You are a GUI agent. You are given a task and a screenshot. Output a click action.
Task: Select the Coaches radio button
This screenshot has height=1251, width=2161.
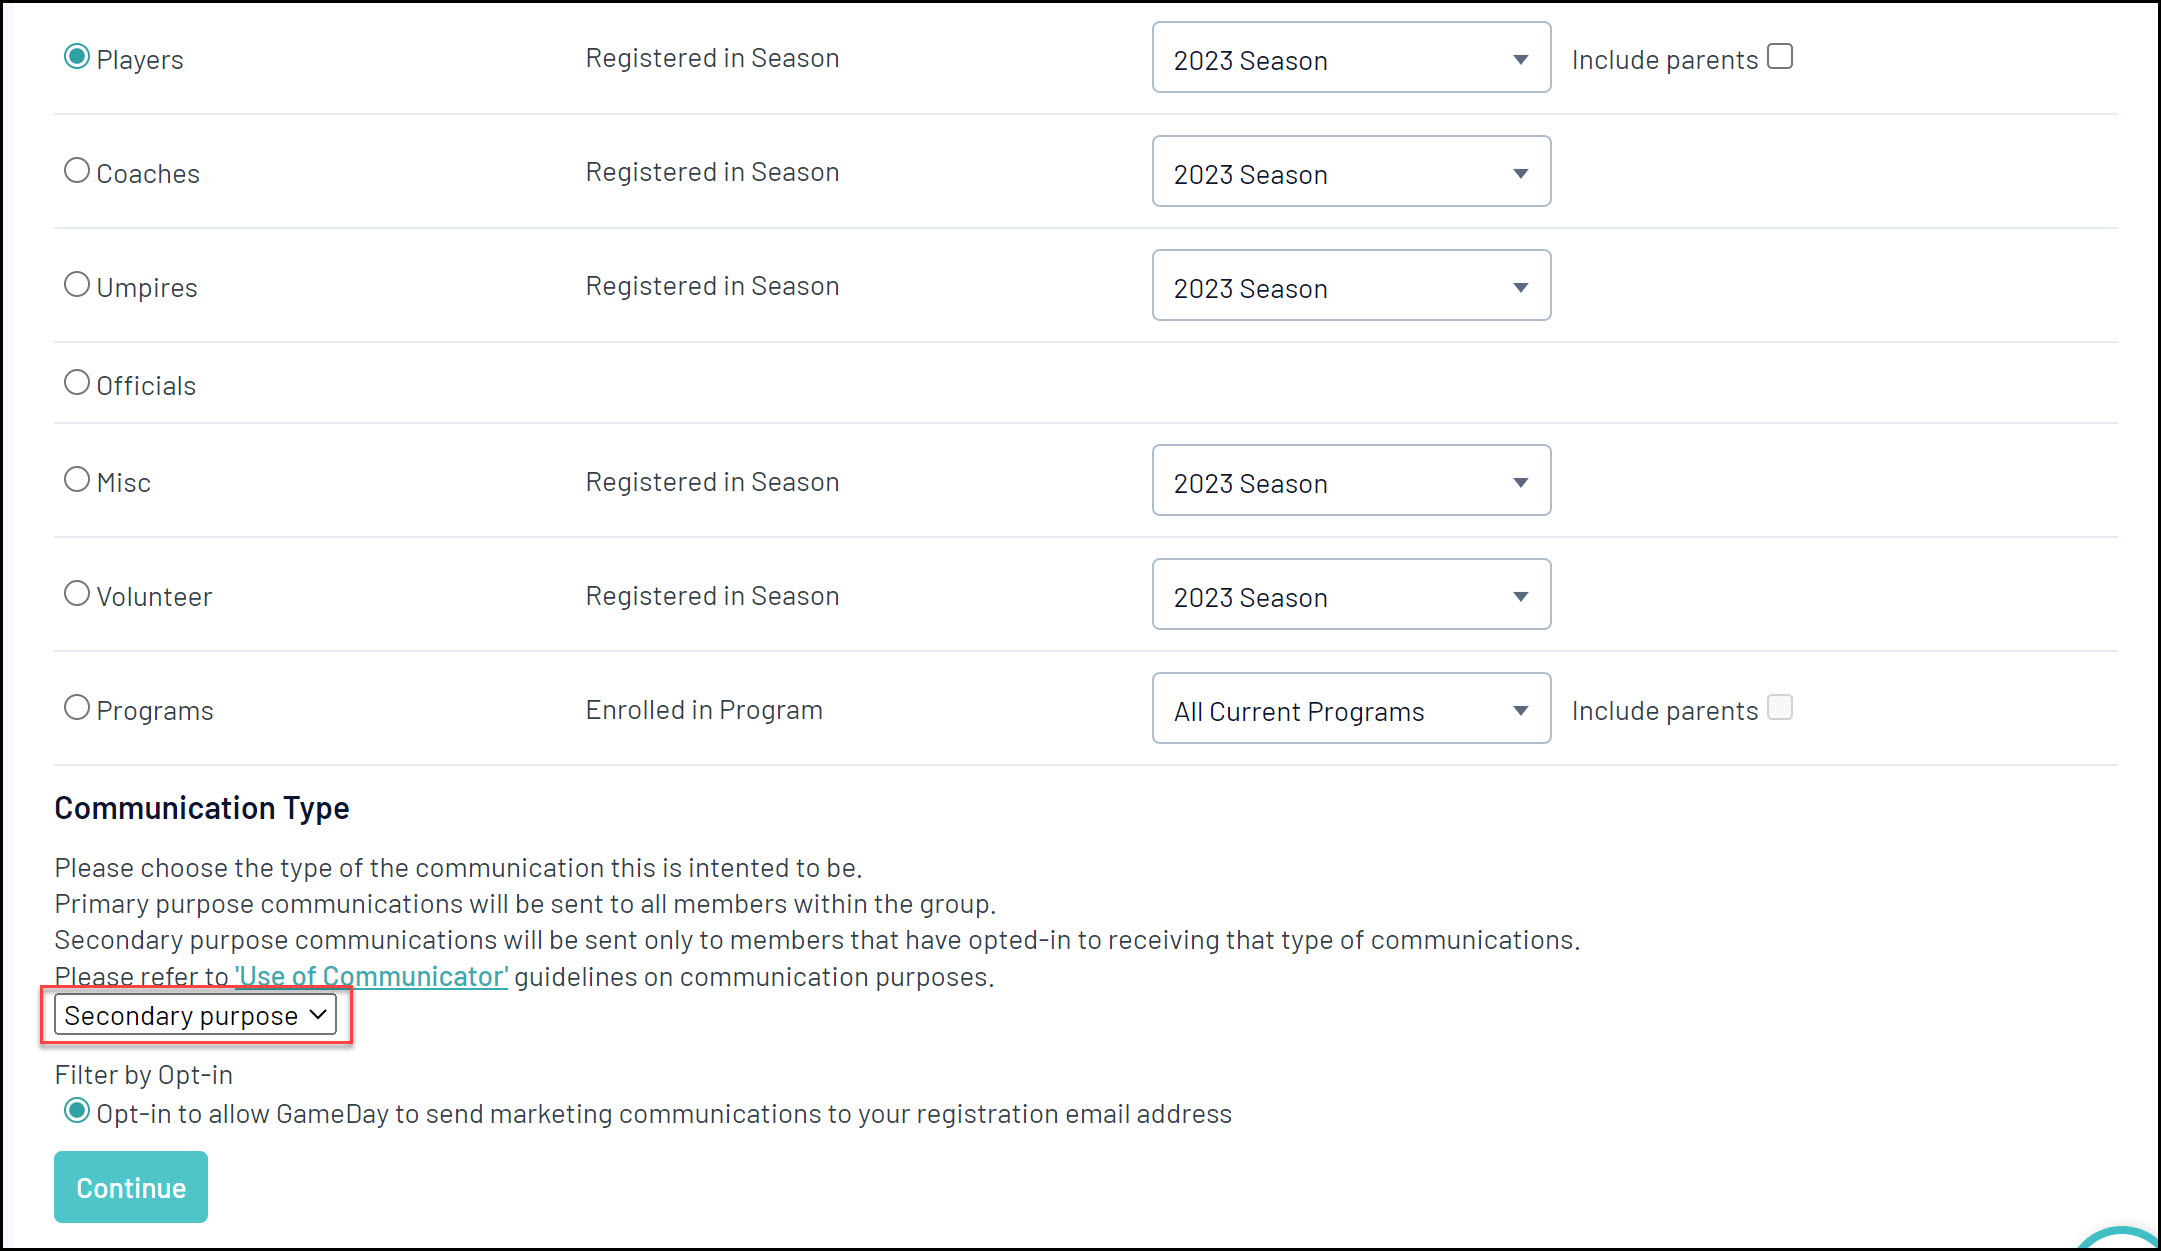pyautogui.click(x=77, y=171)
